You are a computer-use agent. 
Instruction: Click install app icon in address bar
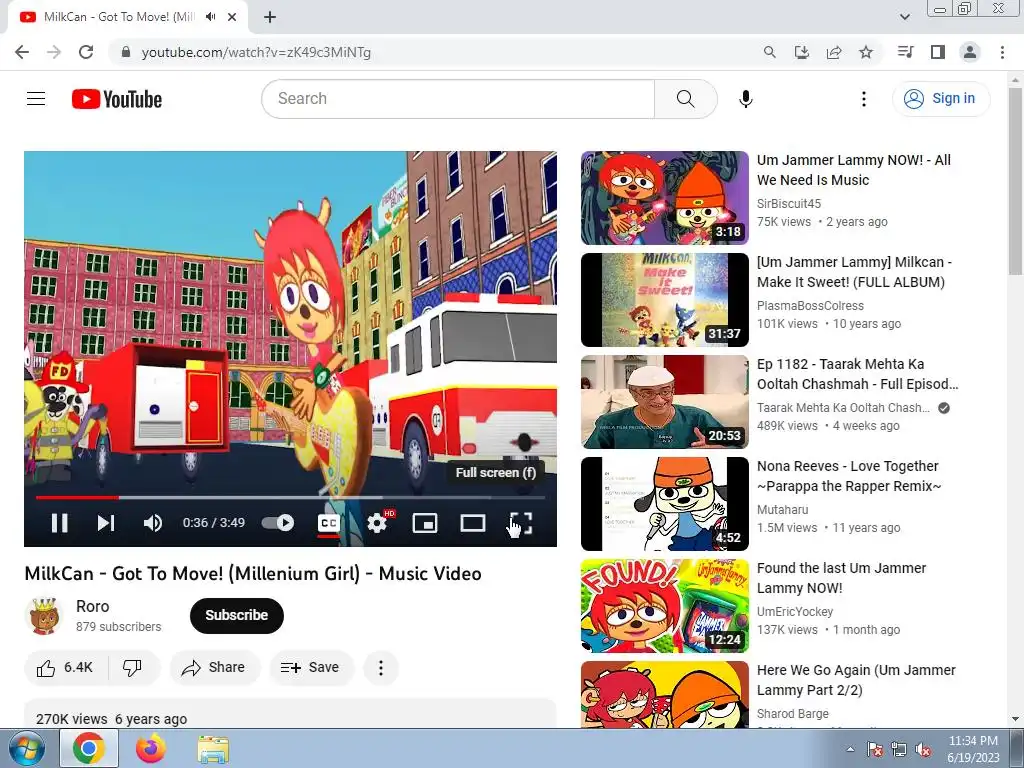coord(802,52)
